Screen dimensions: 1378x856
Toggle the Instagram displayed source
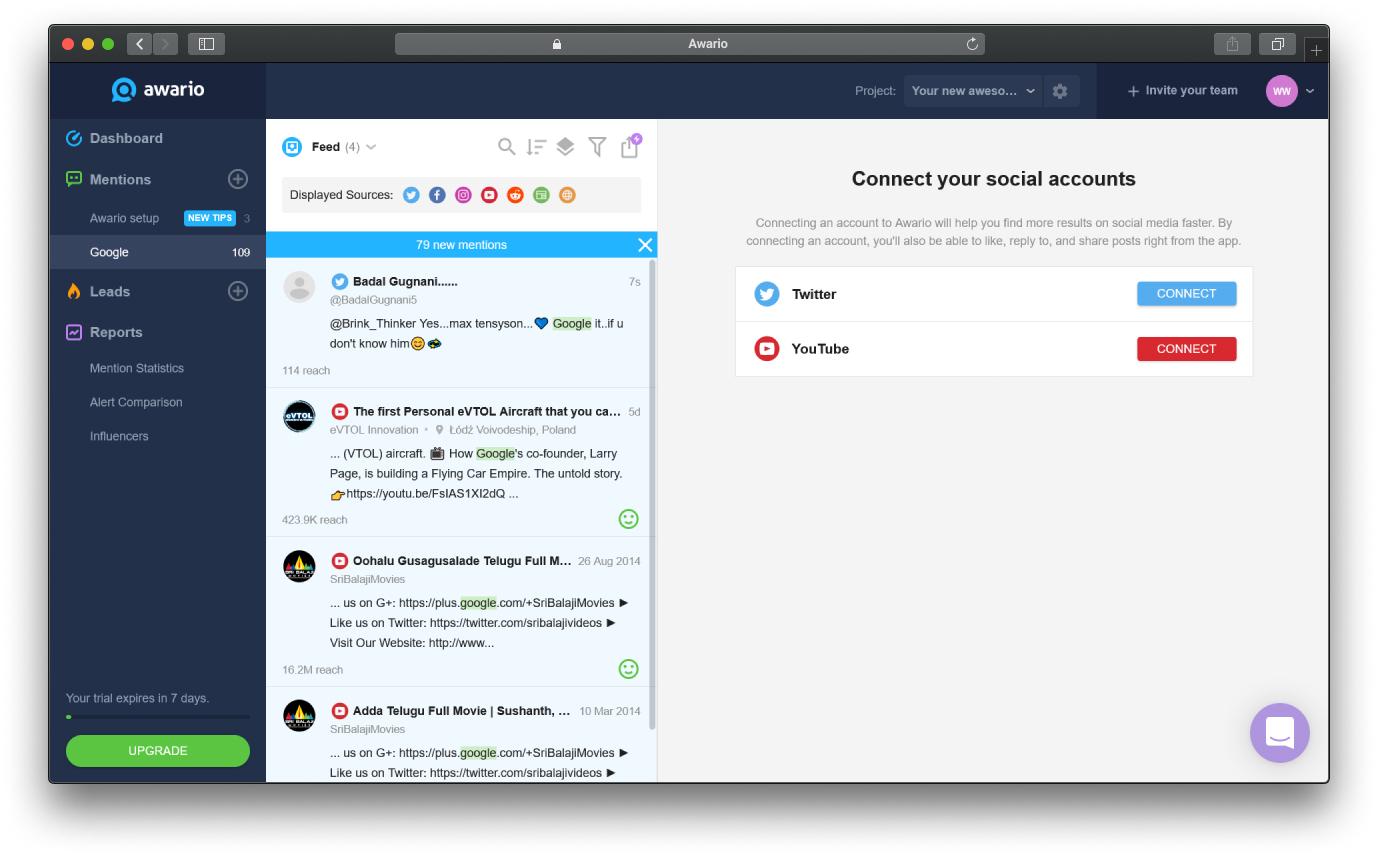(x=463, y=195)
